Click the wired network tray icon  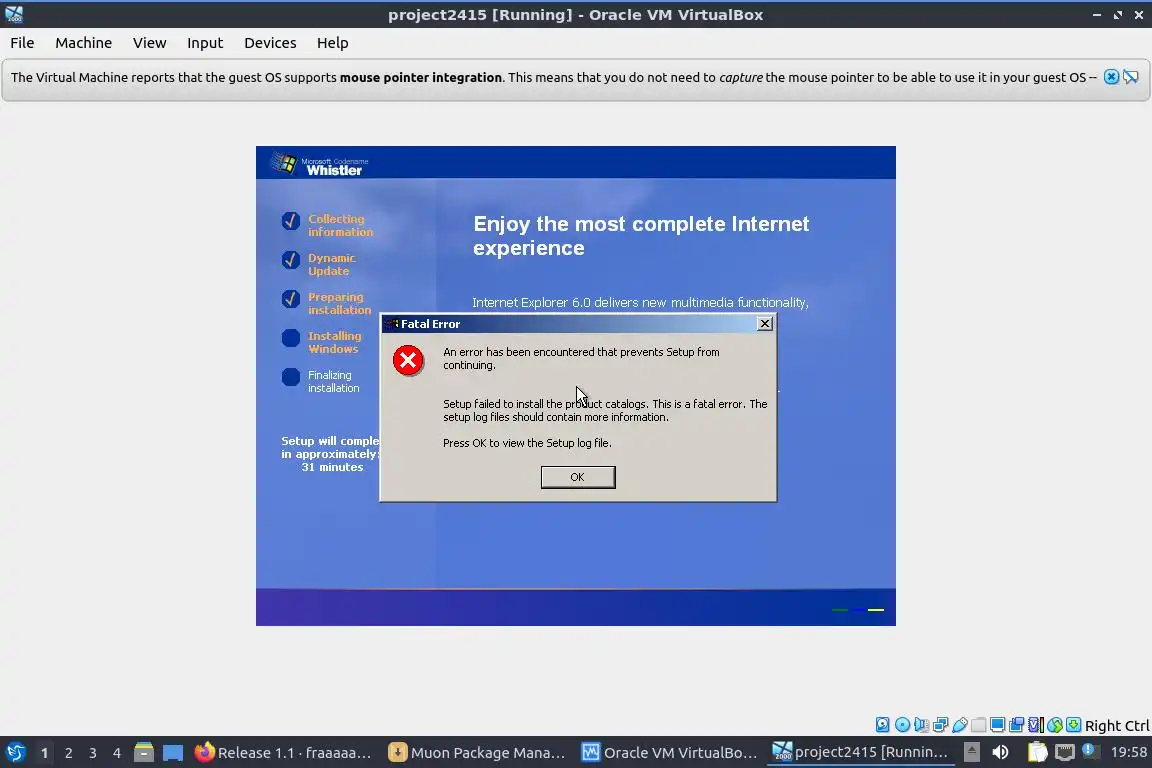[1065, 752]
